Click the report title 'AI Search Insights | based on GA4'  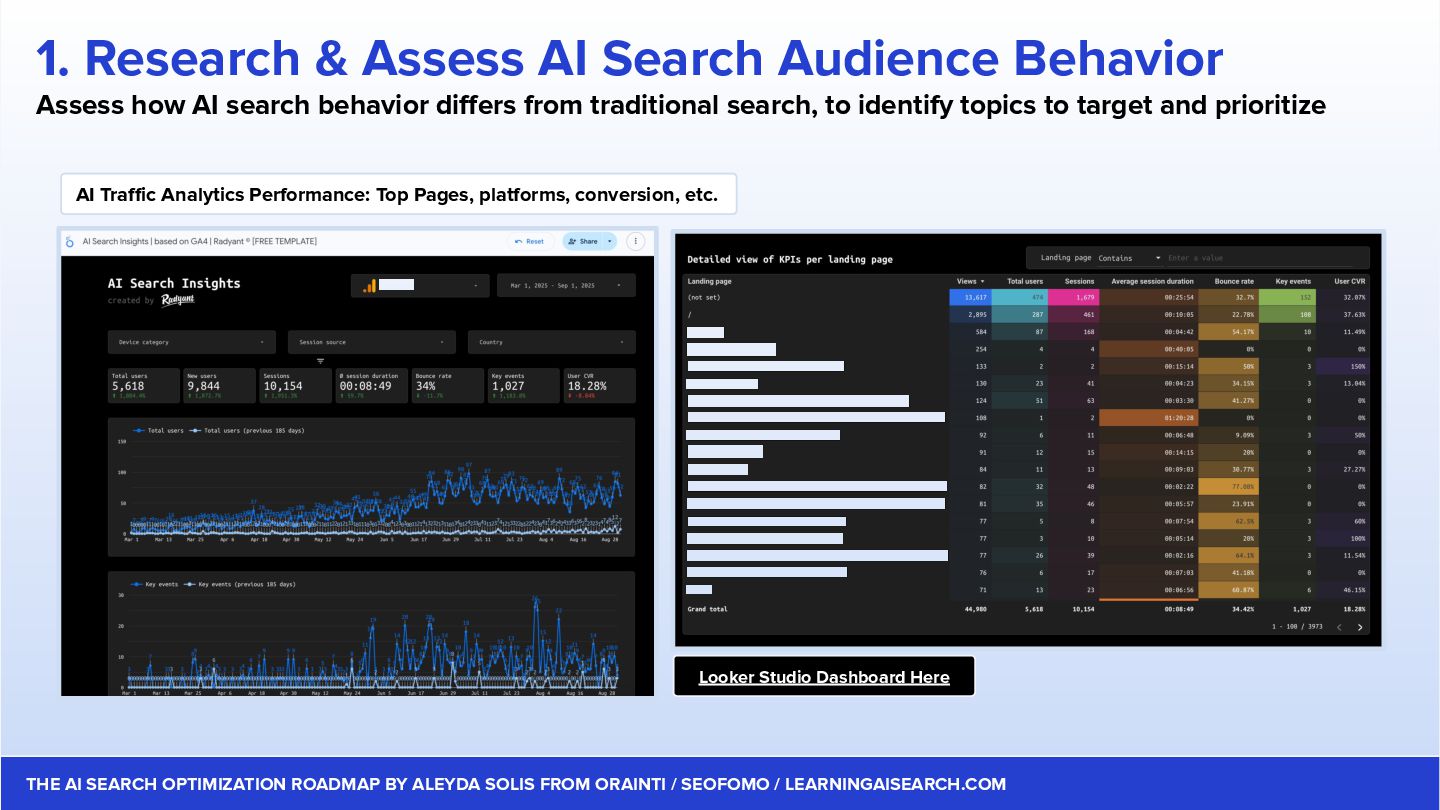pyautogui.click(x=200, y=241)
